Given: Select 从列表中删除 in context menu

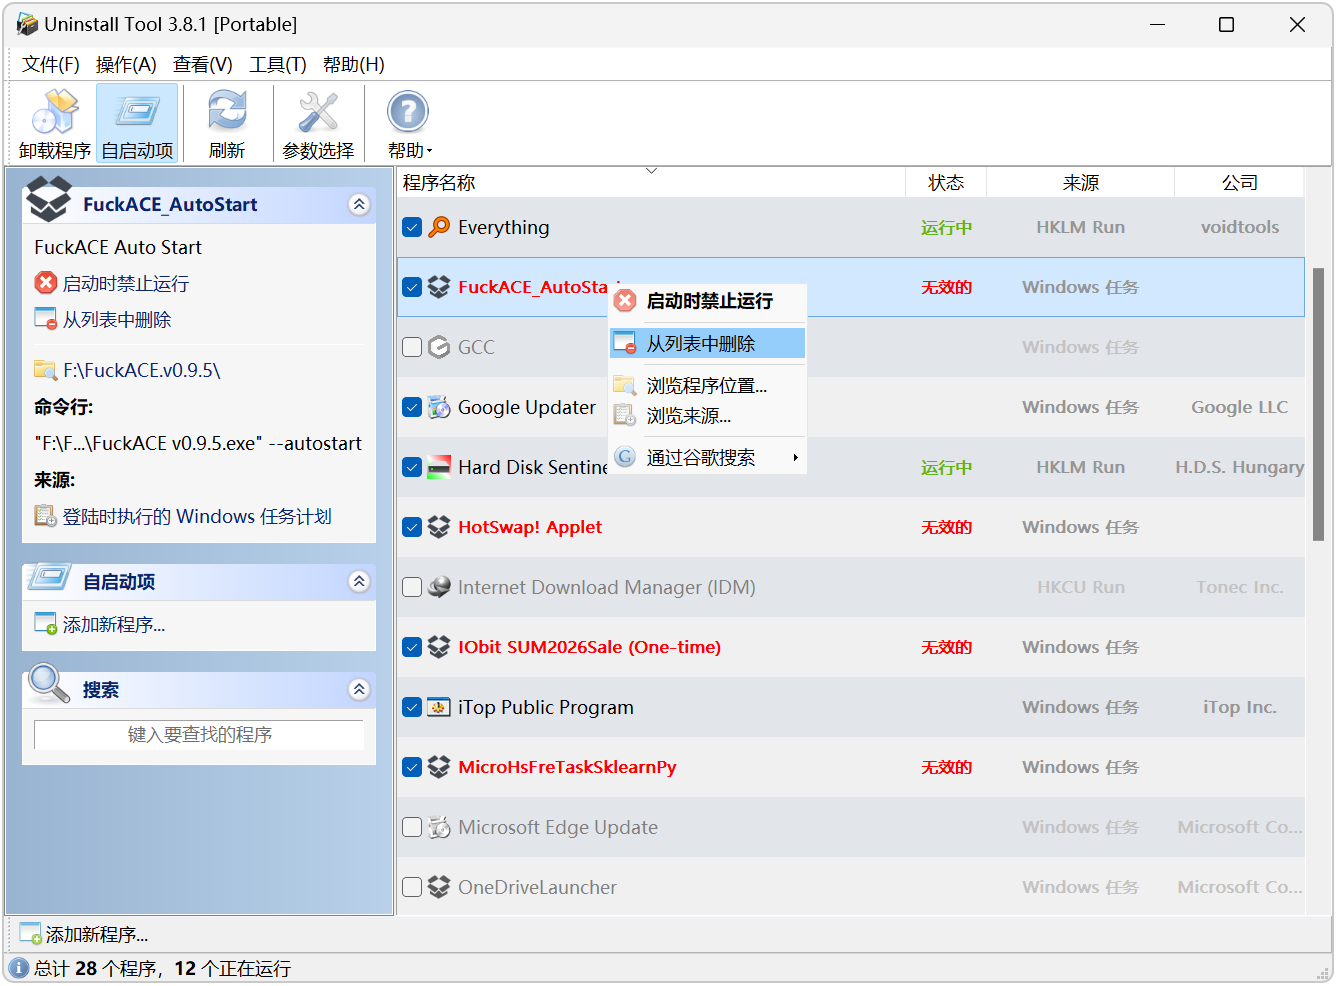Looking at the screenshot, I should (x=707, y=343).
